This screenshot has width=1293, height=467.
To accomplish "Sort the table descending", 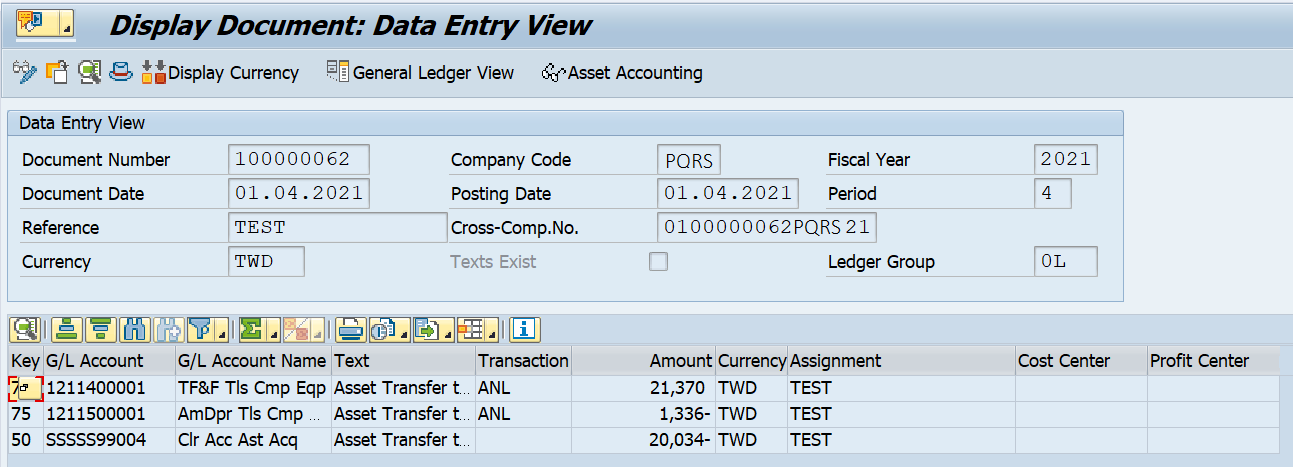I will coord(100,328).
